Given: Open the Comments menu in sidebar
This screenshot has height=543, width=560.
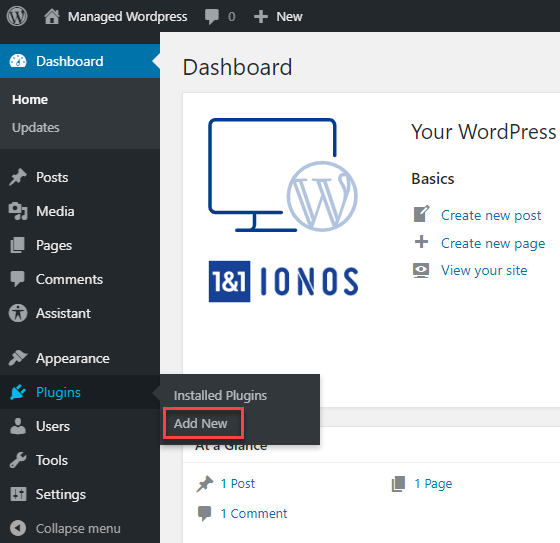Looking at the screenshot, I should [69, 279].
